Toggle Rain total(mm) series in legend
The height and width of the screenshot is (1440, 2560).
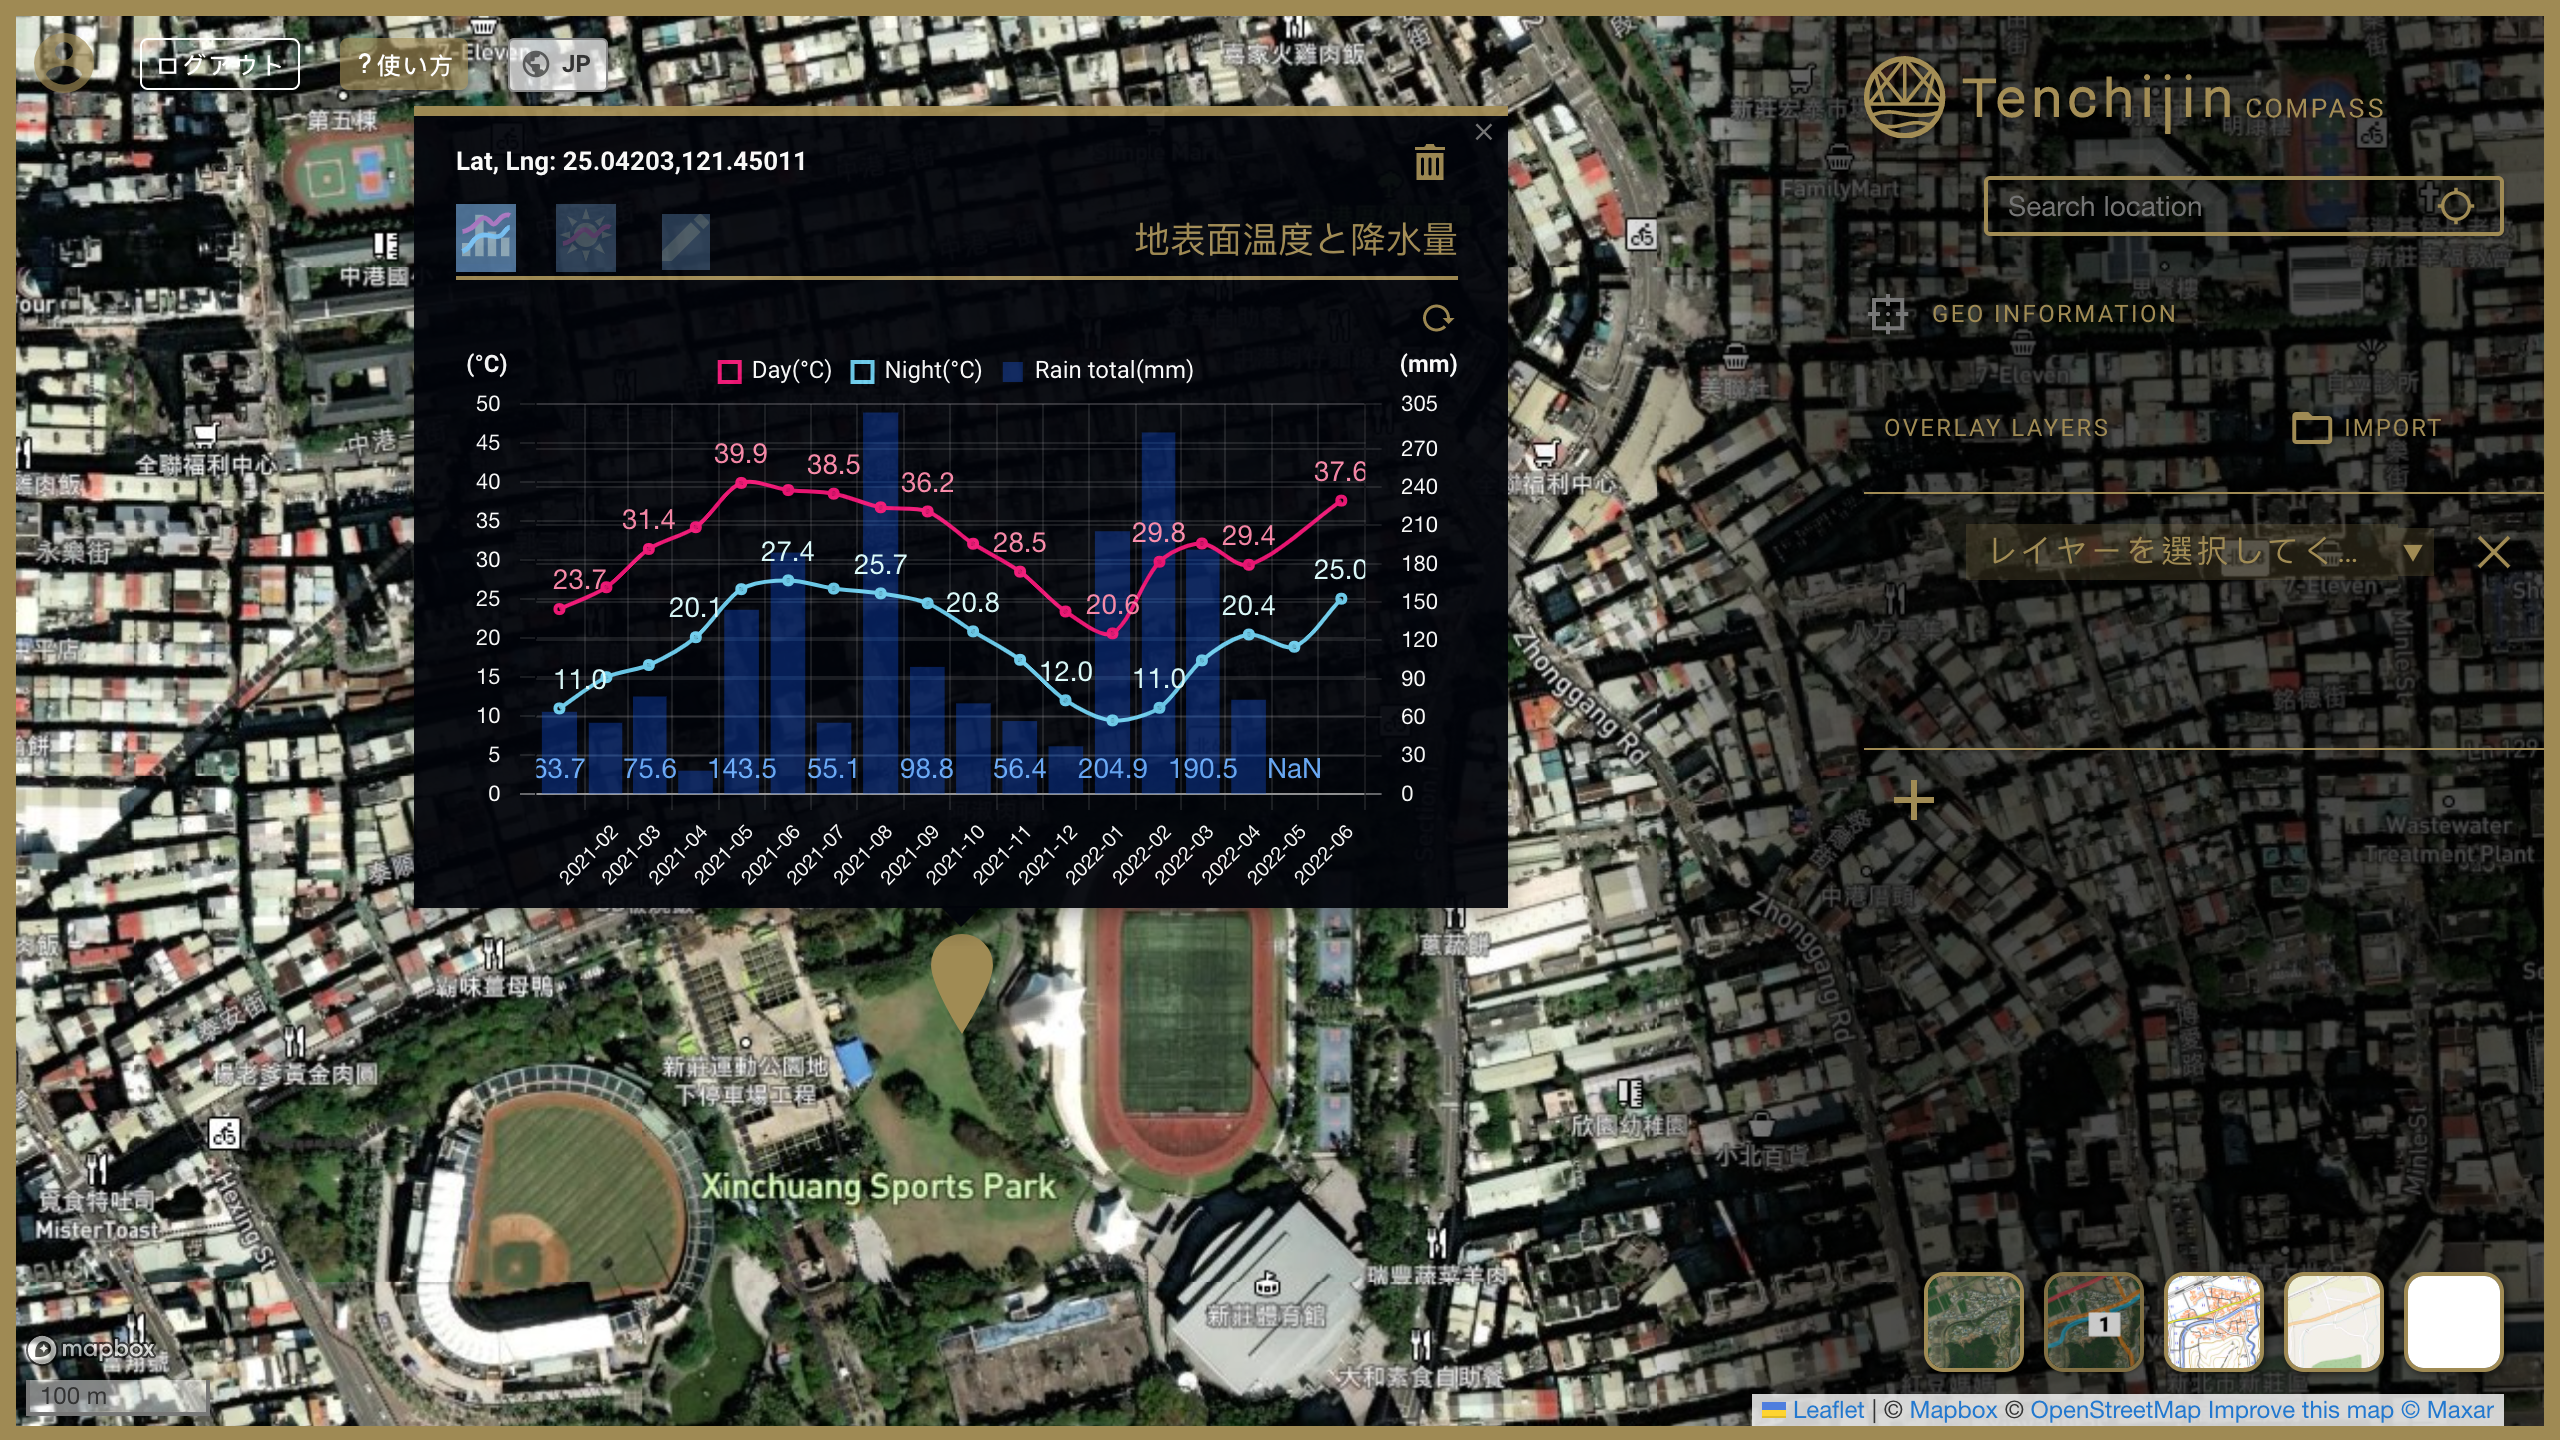tap(1098, 371)
